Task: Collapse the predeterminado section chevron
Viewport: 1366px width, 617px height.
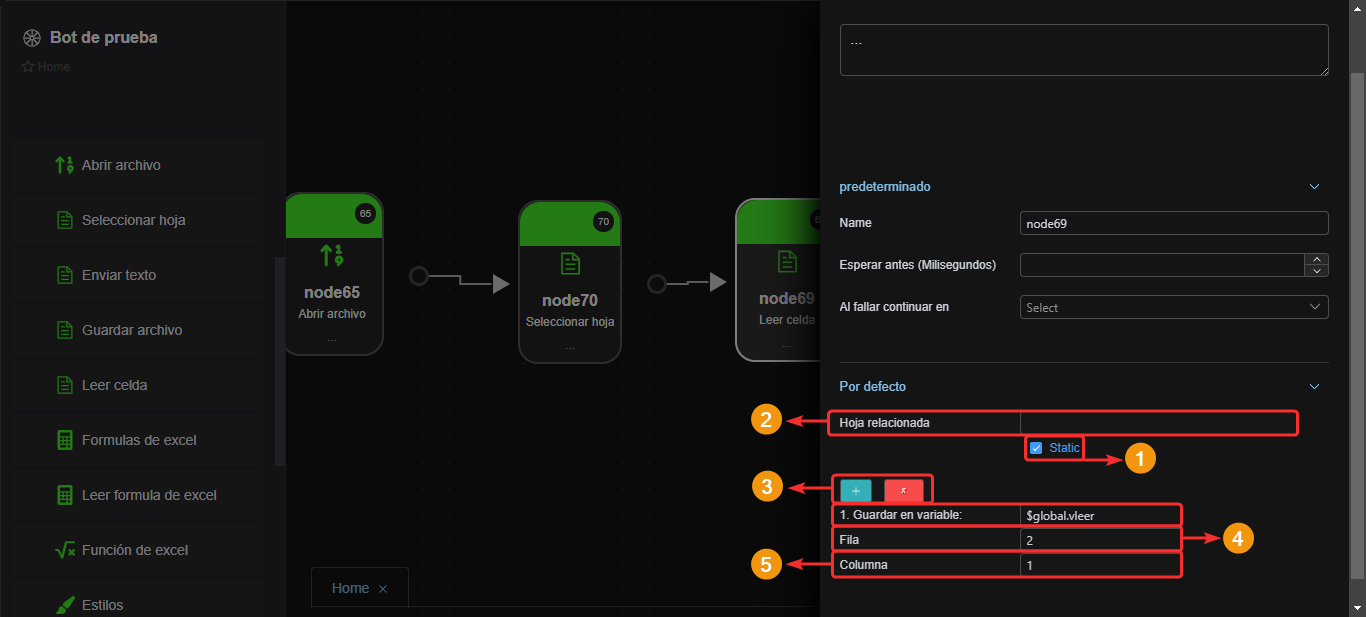Action: (1315, 186)
